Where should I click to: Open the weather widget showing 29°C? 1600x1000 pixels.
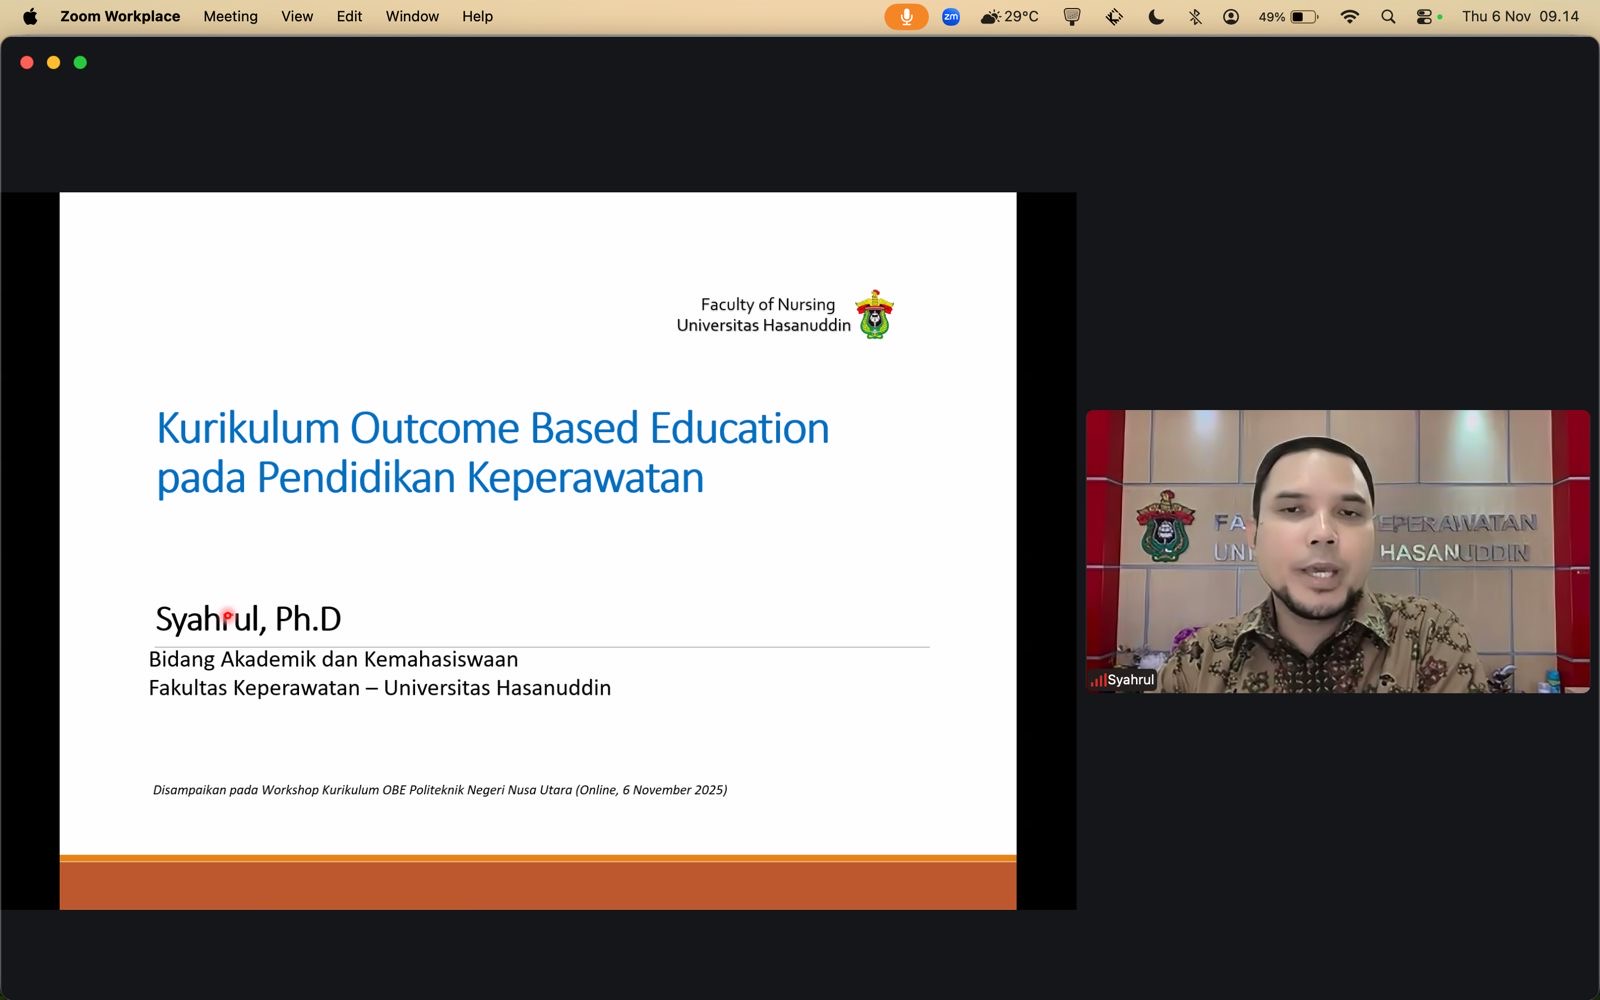[x=1009, y=17]
